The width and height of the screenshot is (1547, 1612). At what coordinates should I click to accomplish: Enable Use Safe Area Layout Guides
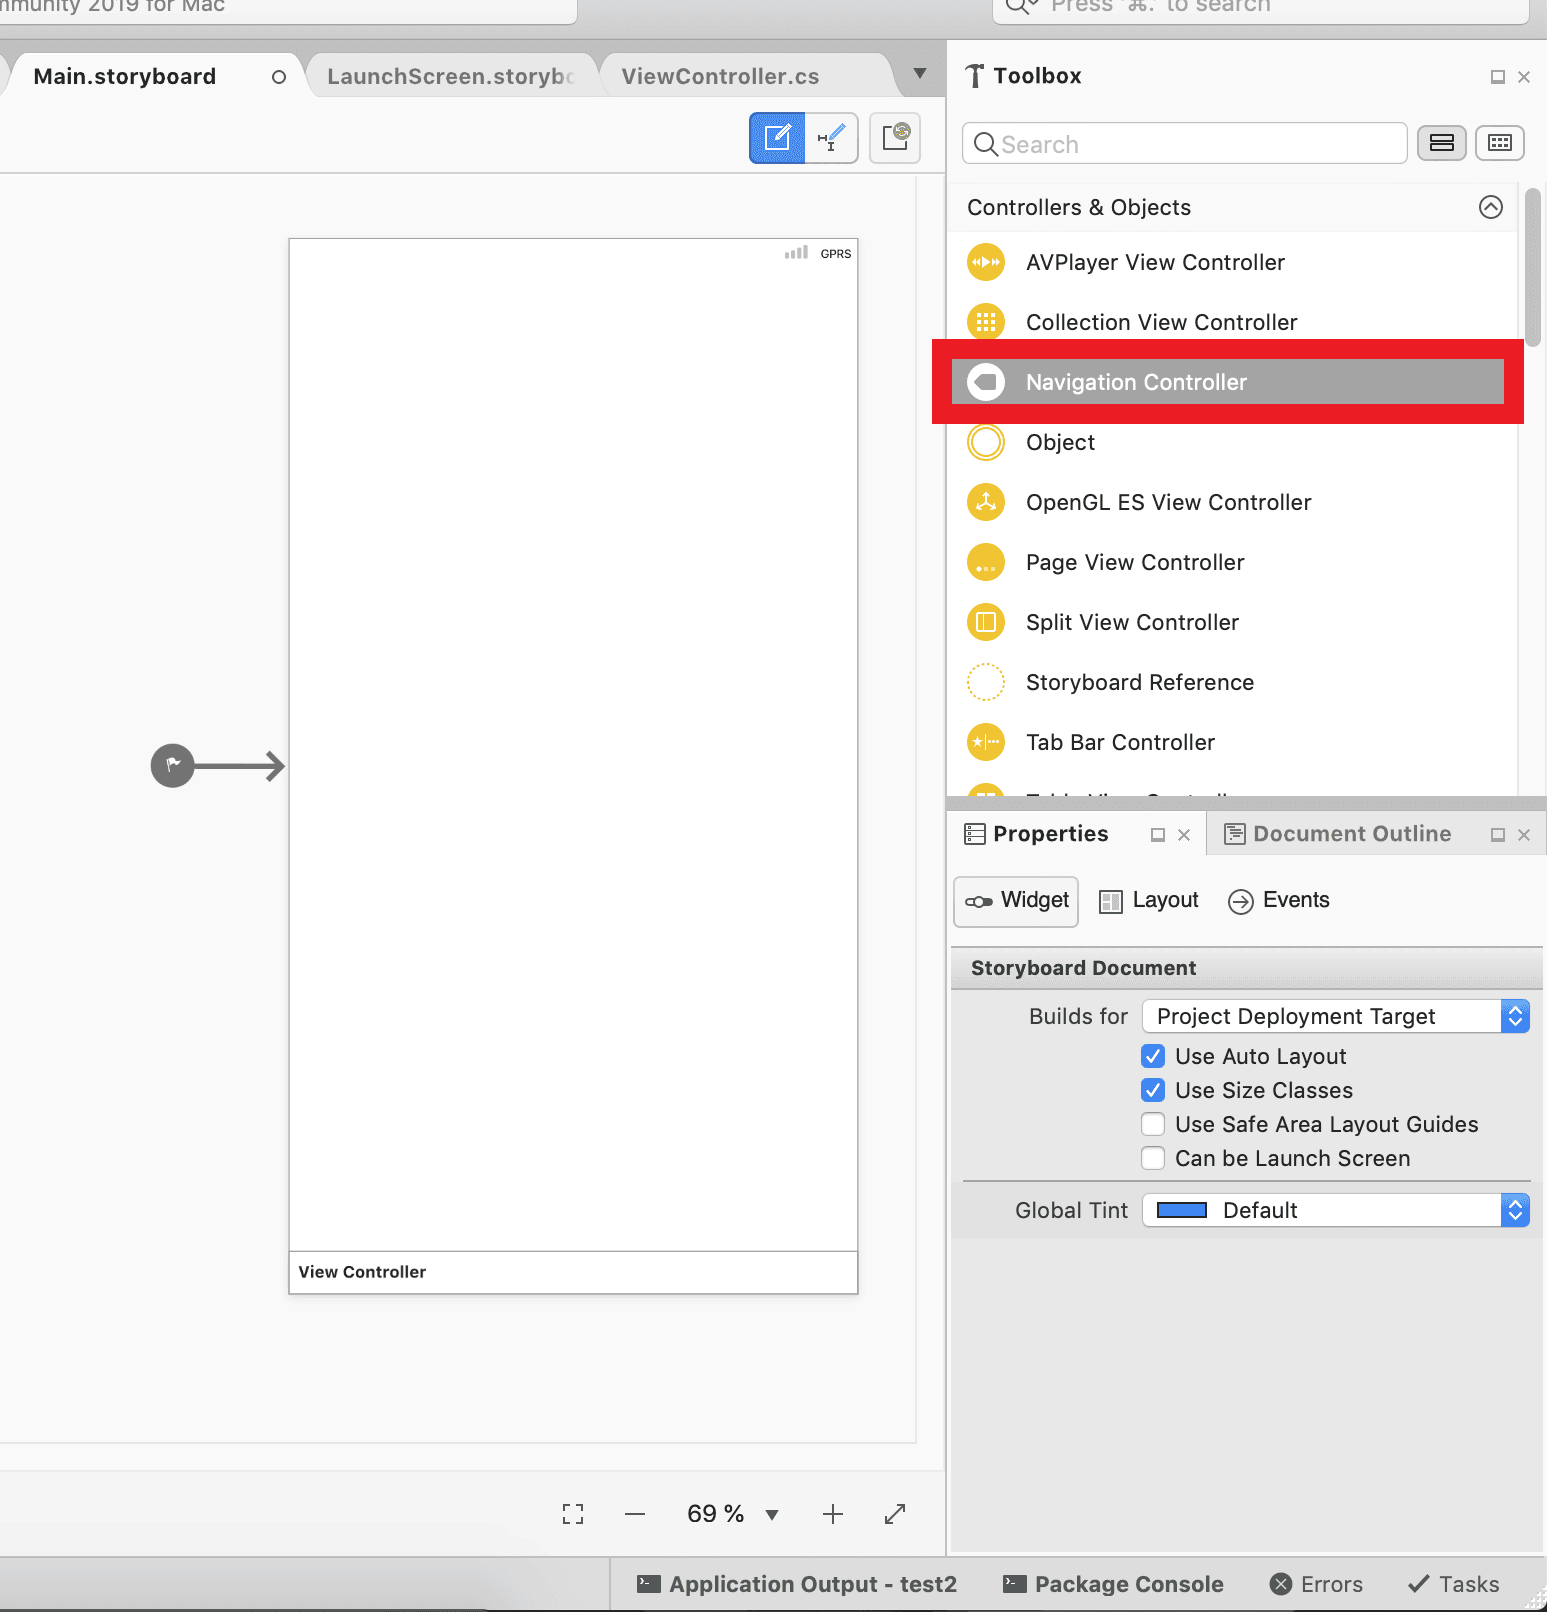tap(1153, 1124)
